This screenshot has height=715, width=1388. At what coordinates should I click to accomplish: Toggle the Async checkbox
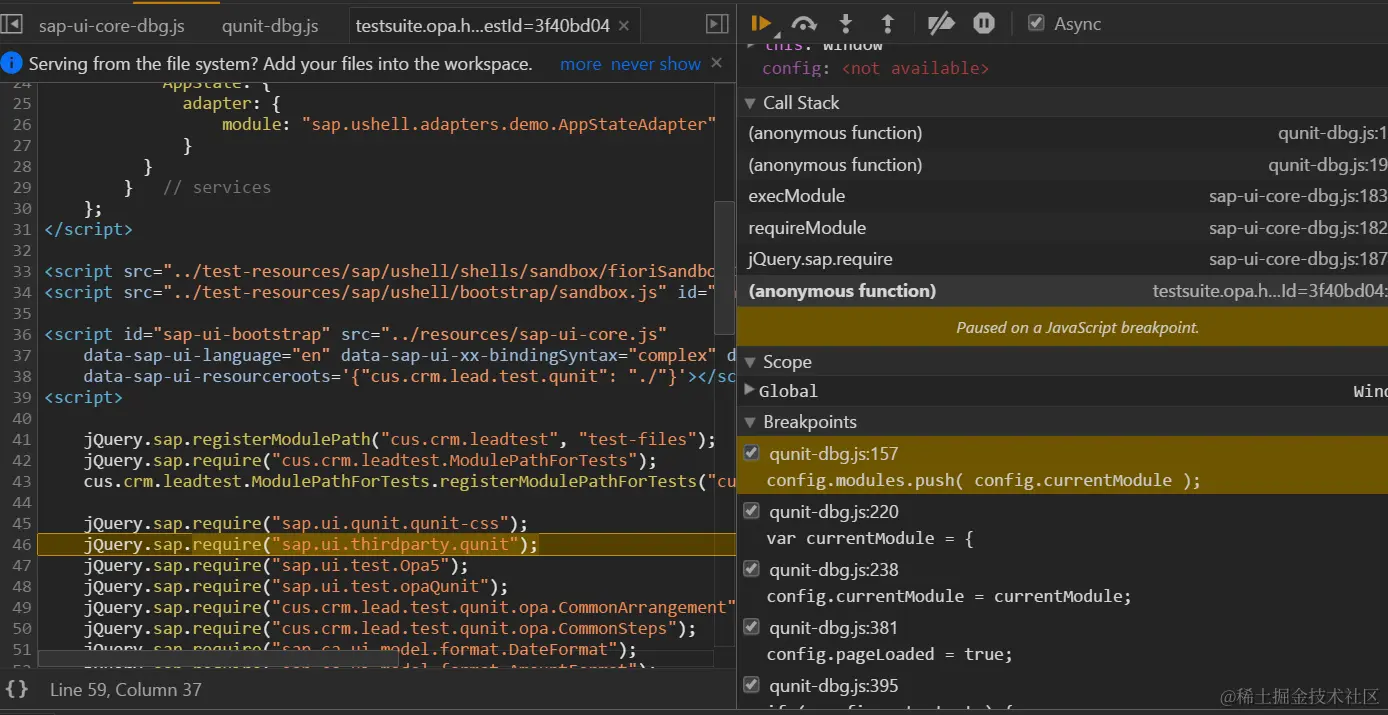pos(1037,23)
